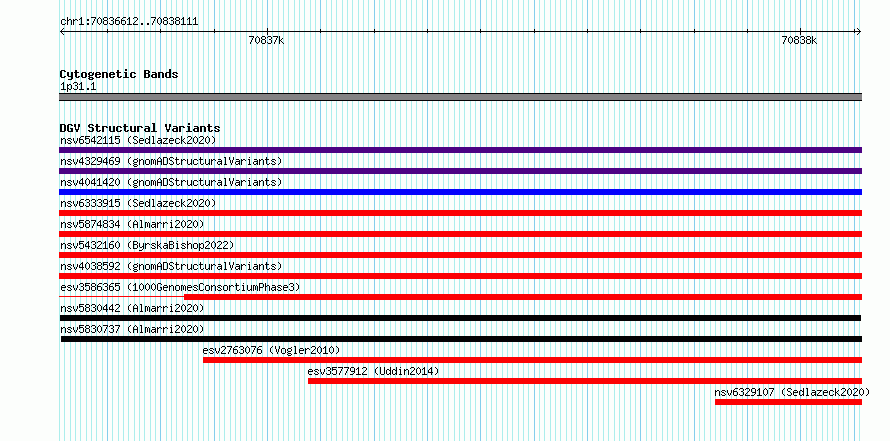This screenshot has height=441, width=890.
Task: Open nsv6333915 (Sedlazeck2020) variant label
Action: pyautogui.click(x=138, y=203)
